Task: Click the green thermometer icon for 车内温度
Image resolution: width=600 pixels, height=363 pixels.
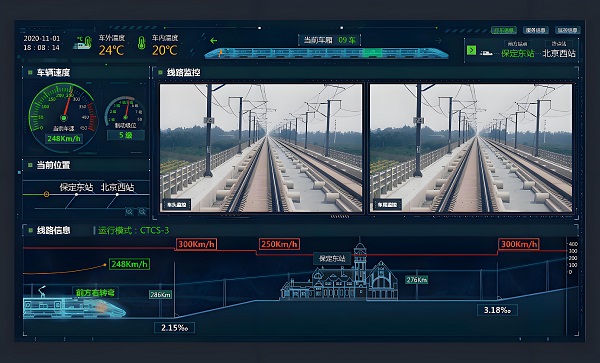Action: tap(142, 43)
